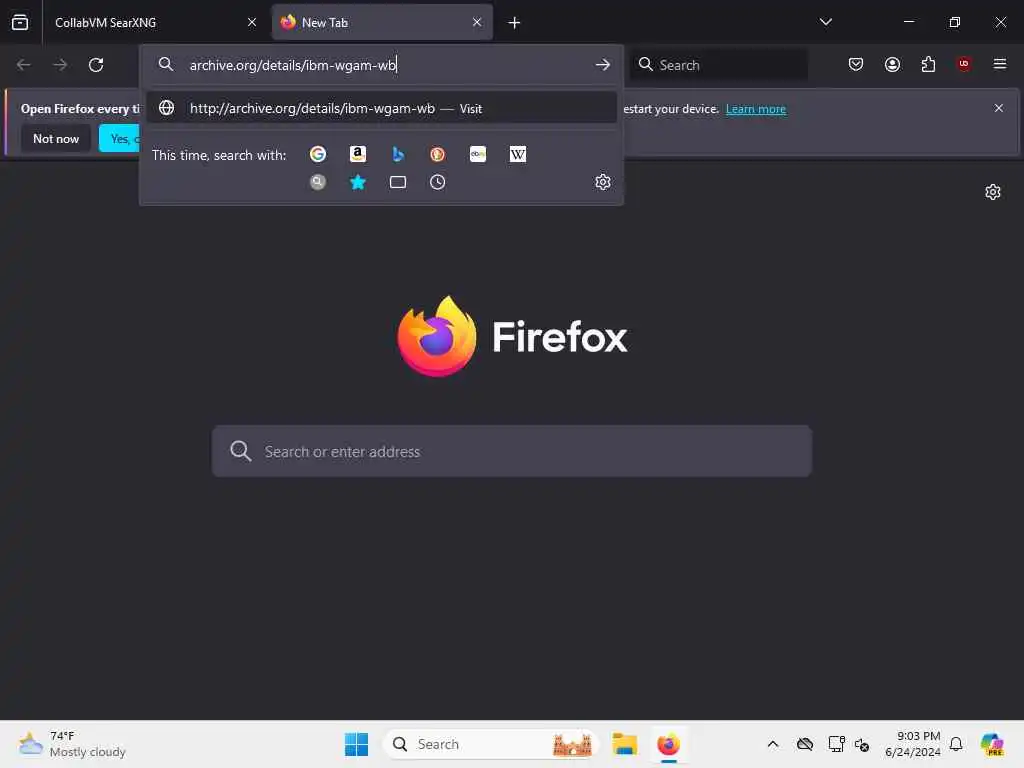The width and height of the screenshot is (1024, 768).
Task: Open Firefox account icon
Action: click(x=892, y=64)
